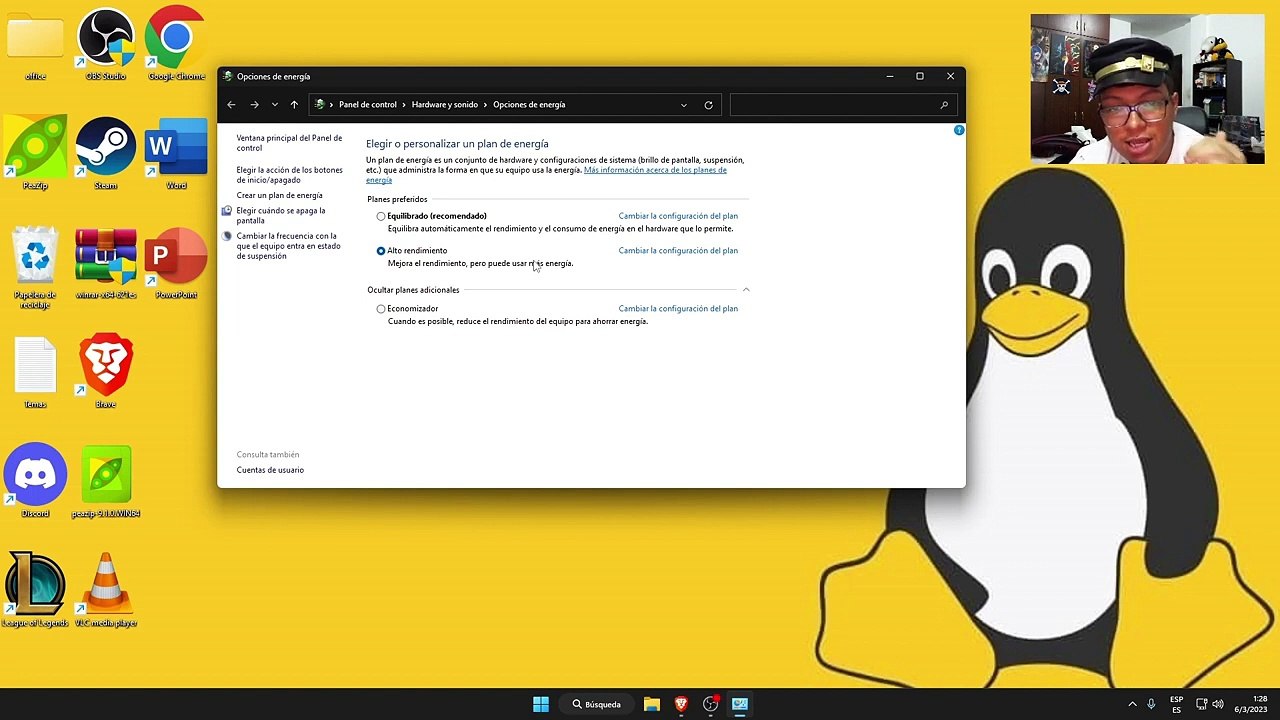Image resolution: width=1280 pixels, height=720 pixels.
Task: Click the power icon in window title bar
Action: tap(228, 76)
